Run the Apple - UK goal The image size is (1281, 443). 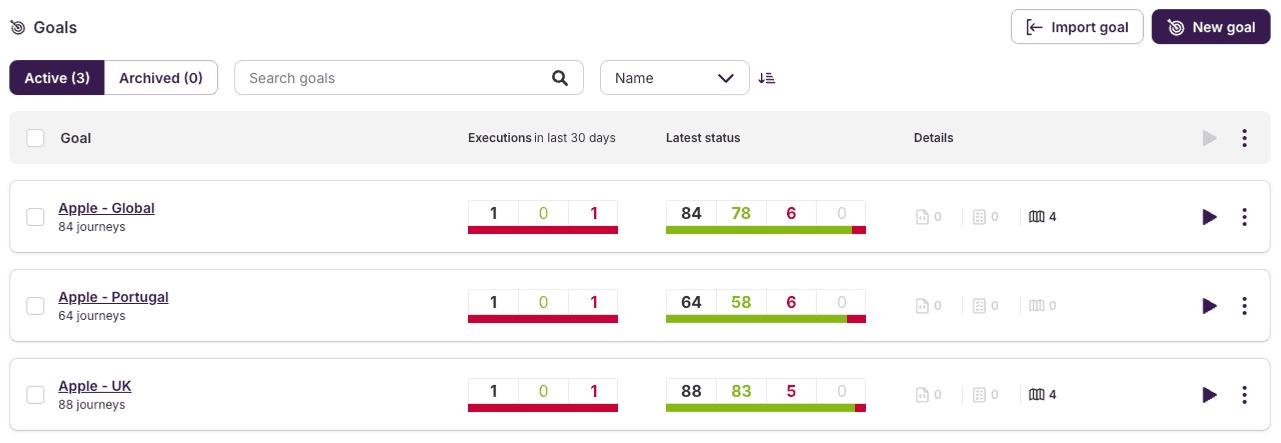coord(1210,395)
